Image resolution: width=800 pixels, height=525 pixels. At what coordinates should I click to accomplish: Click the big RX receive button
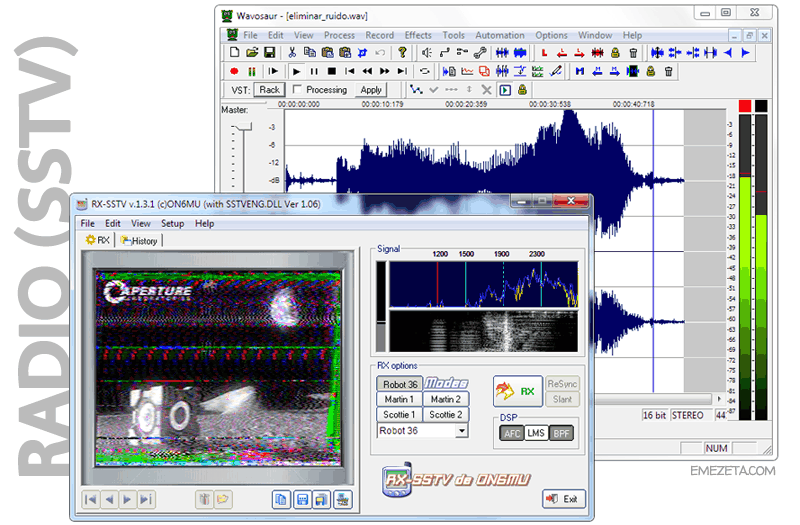coord(517,391)
